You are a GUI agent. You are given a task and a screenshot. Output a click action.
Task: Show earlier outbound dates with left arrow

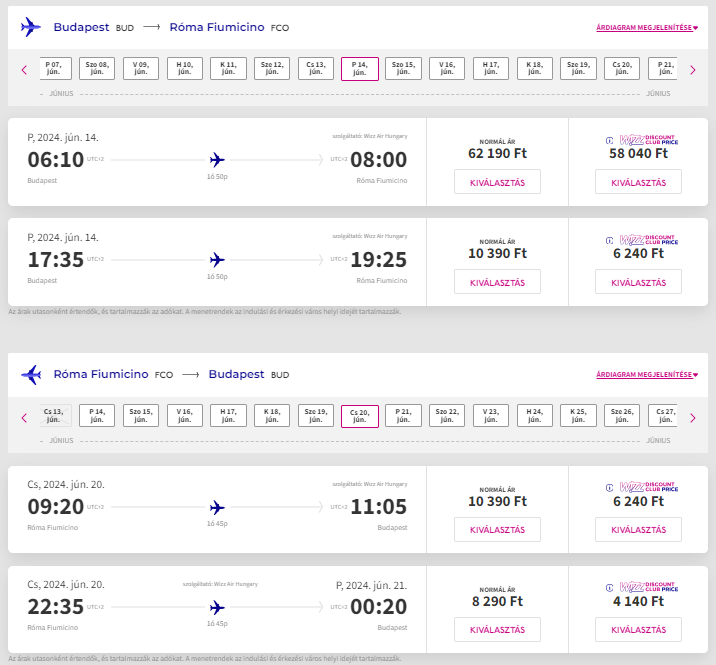[x=24, y=70]
